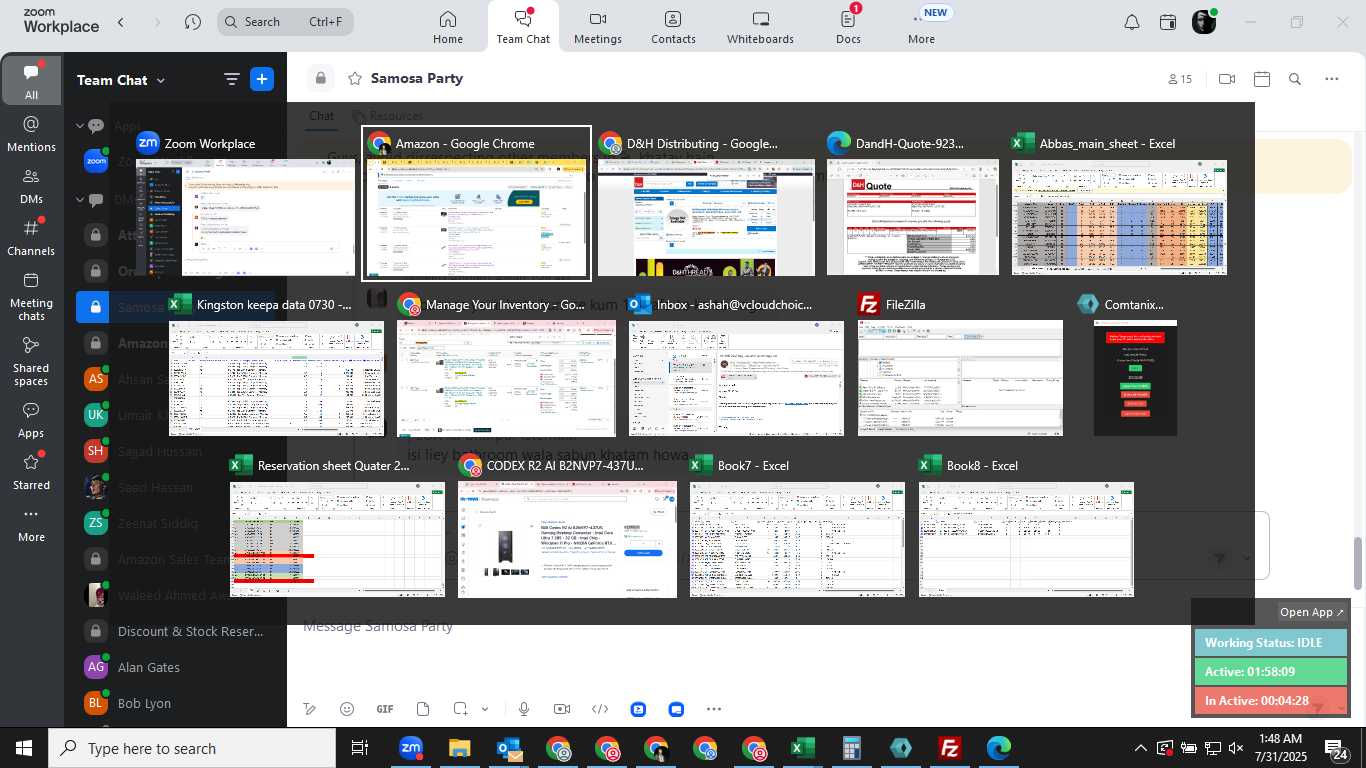Open FileZilla from the taskbar
The width and height of the screenshot is (1366, 768).
click(949, 748)
